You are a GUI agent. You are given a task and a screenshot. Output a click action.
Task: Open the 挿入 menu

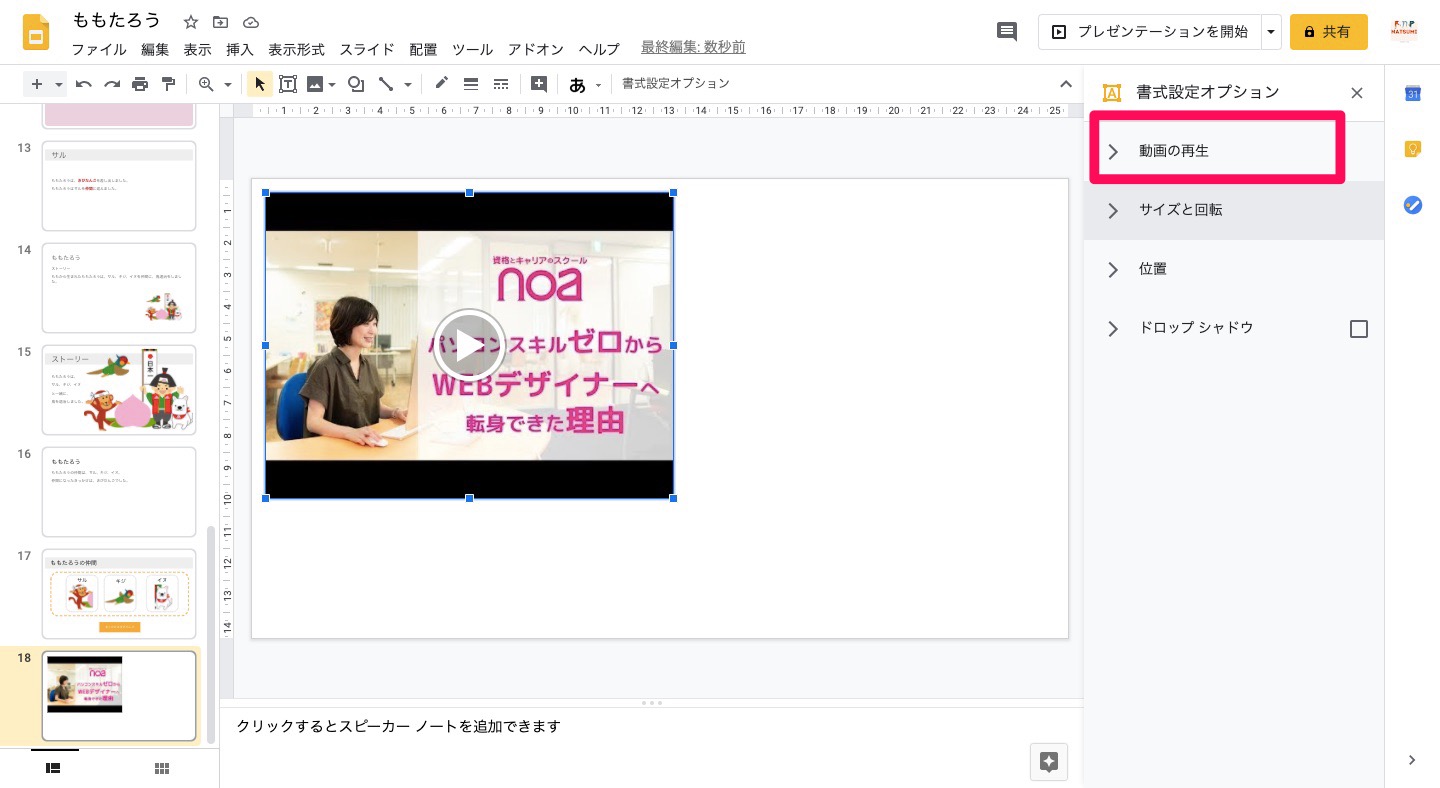(240, 49)
